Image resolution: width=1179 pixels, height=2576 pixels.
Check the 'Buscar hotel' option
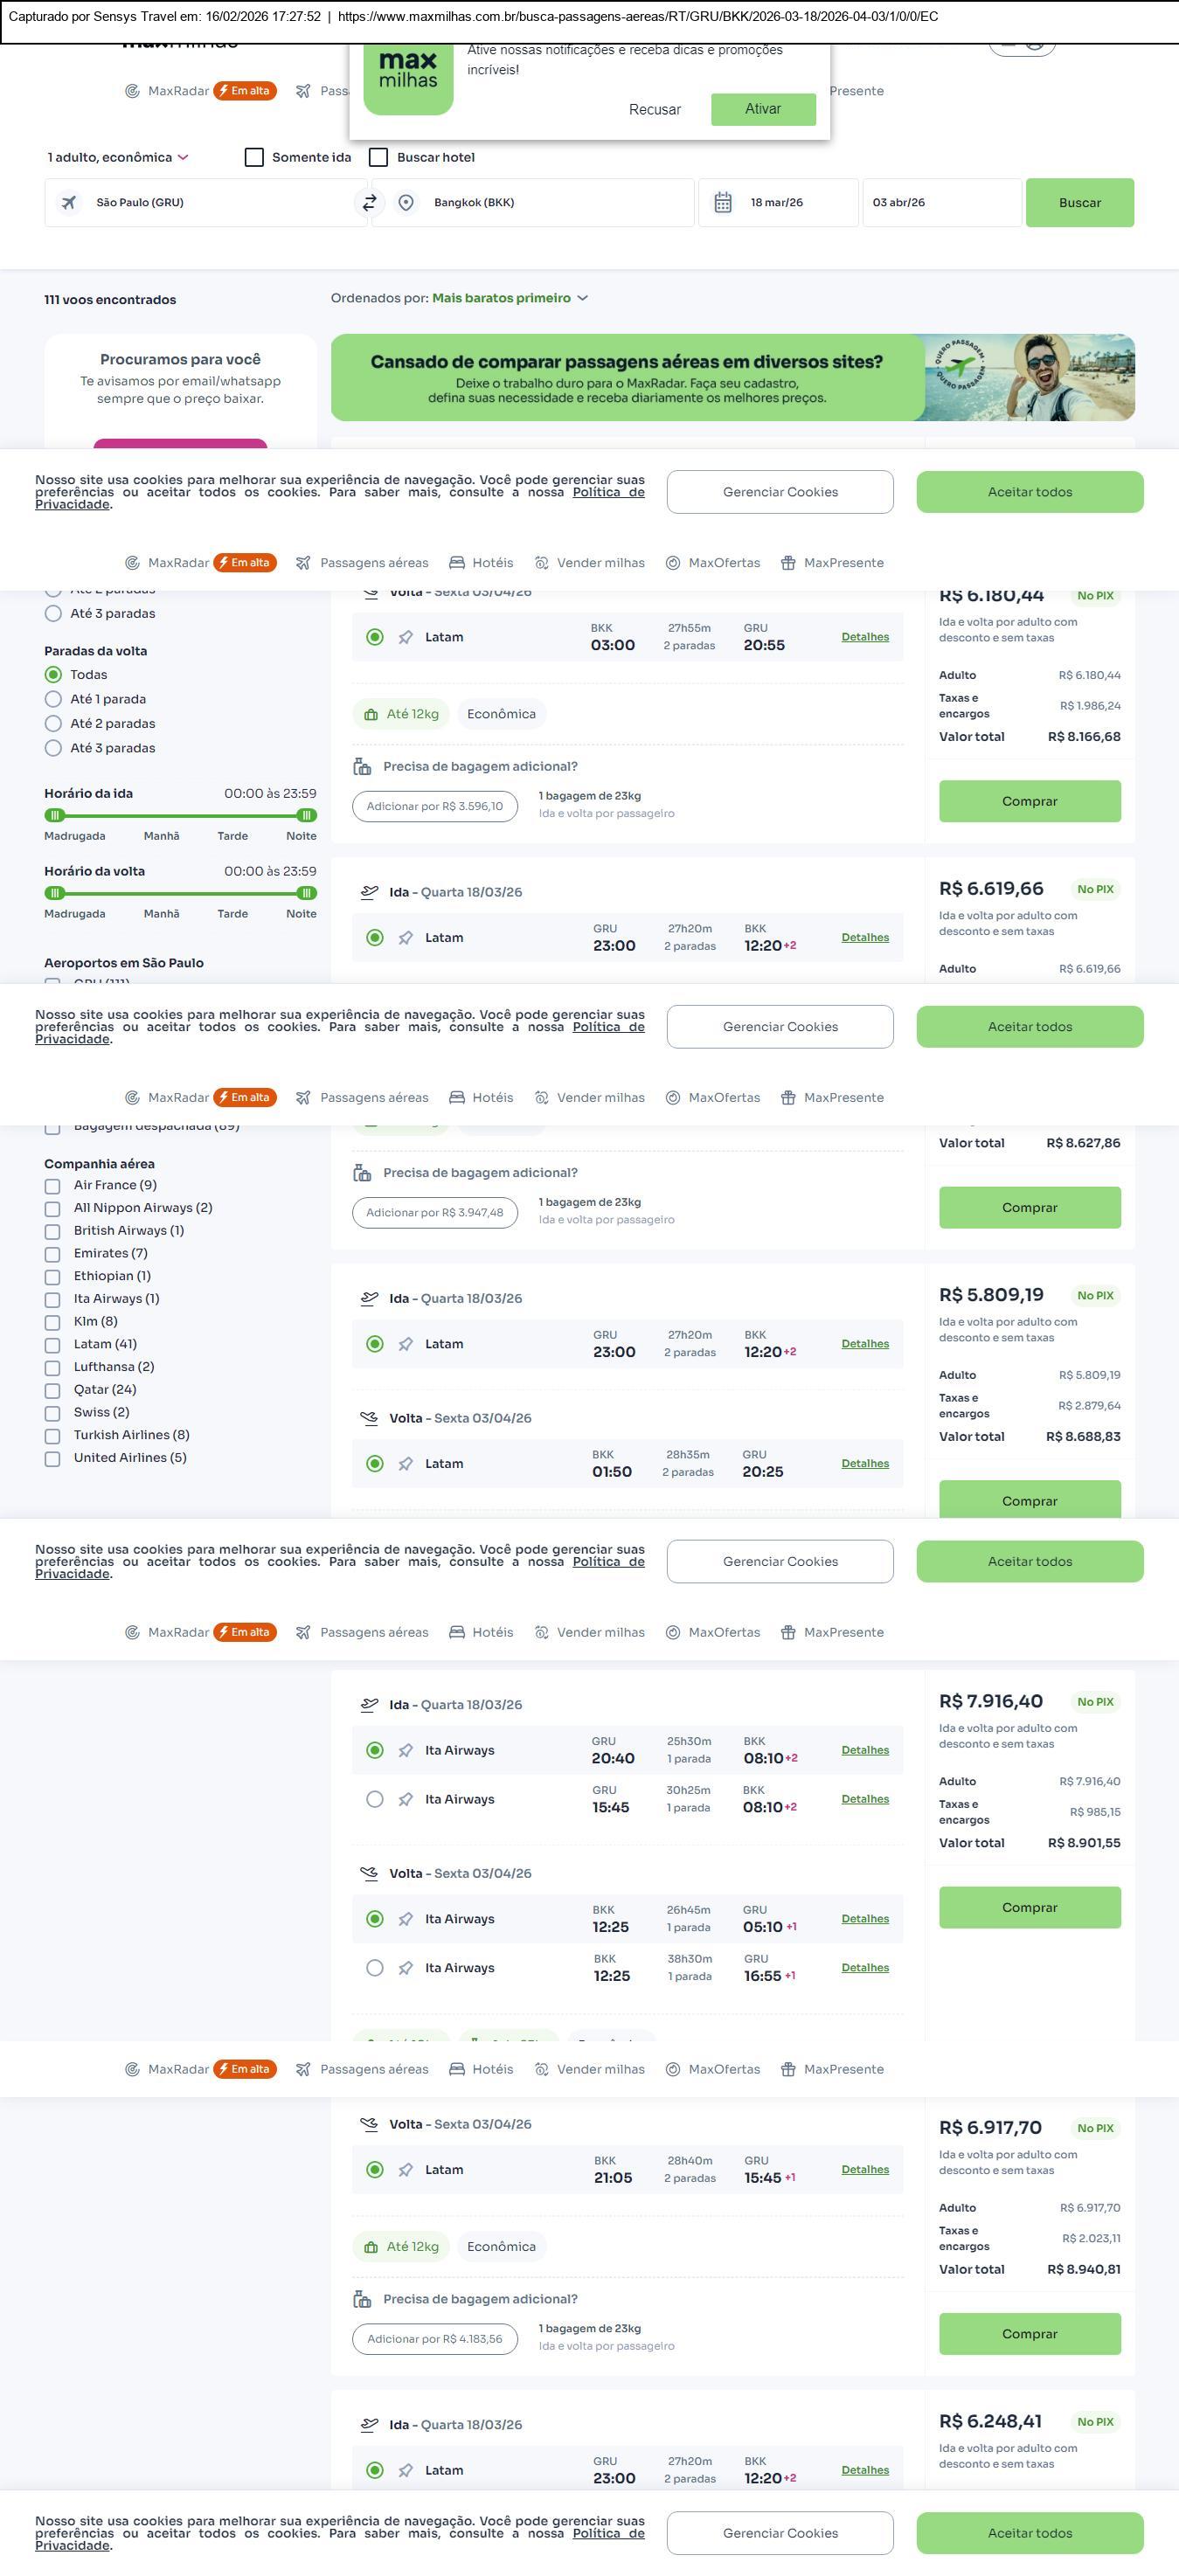pyautogui.click(x=379, y=158)
